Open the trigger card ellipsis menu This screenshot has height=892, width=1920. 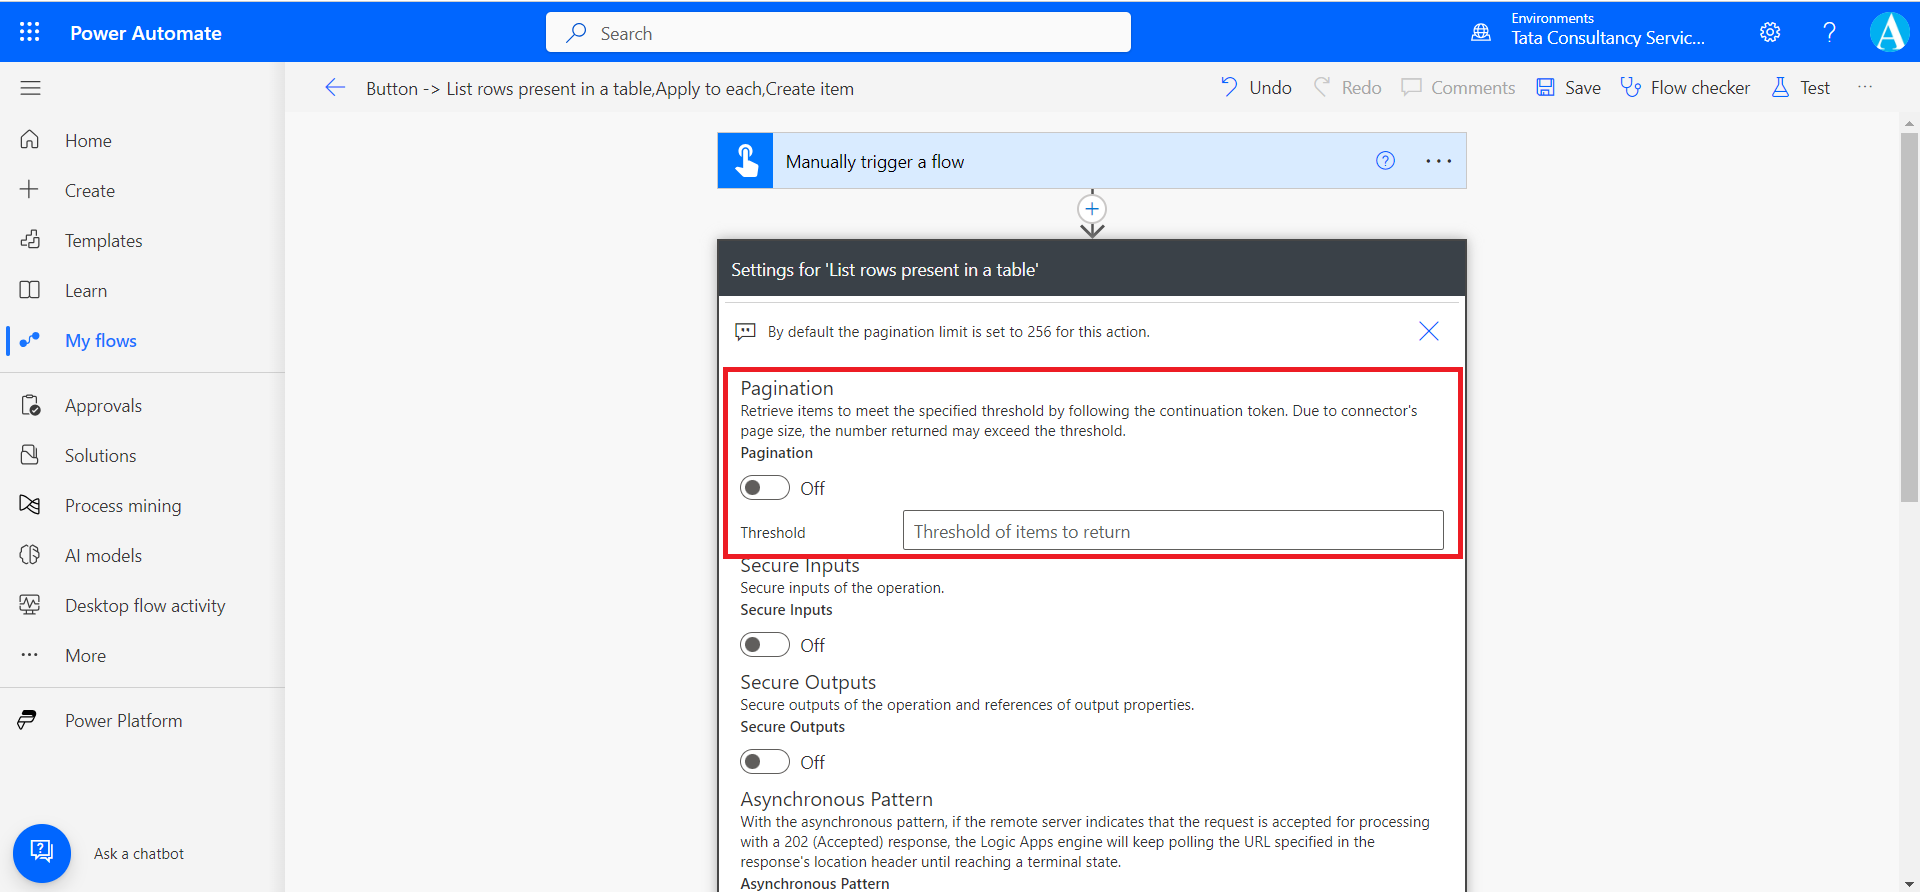click(1438, 161)
